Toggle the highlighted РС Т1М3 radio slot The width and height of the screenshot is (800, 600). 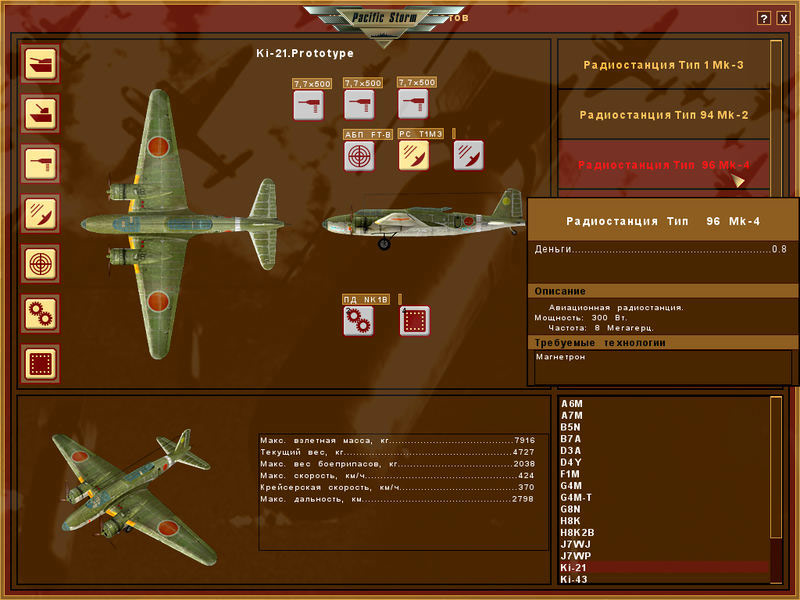pyautogui.click(x=414, y=158)
